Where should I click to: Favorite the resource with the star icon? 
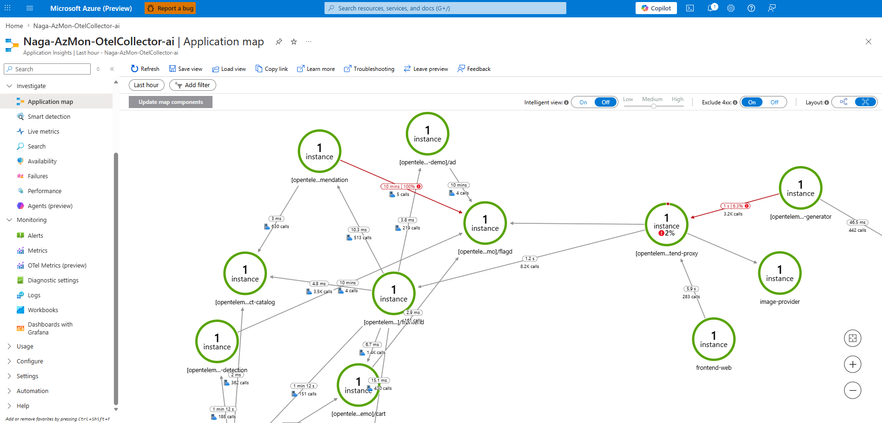point(294,42)
